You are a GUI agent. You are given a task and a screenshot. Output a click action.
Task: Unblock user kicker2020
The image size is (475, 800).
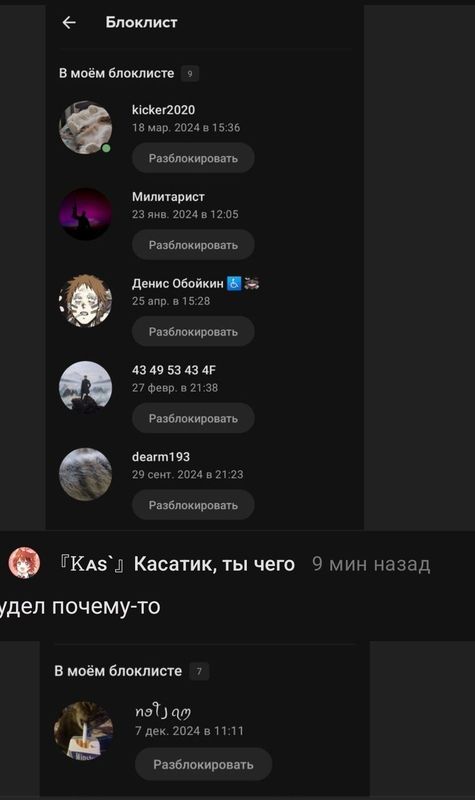(193, 158)
